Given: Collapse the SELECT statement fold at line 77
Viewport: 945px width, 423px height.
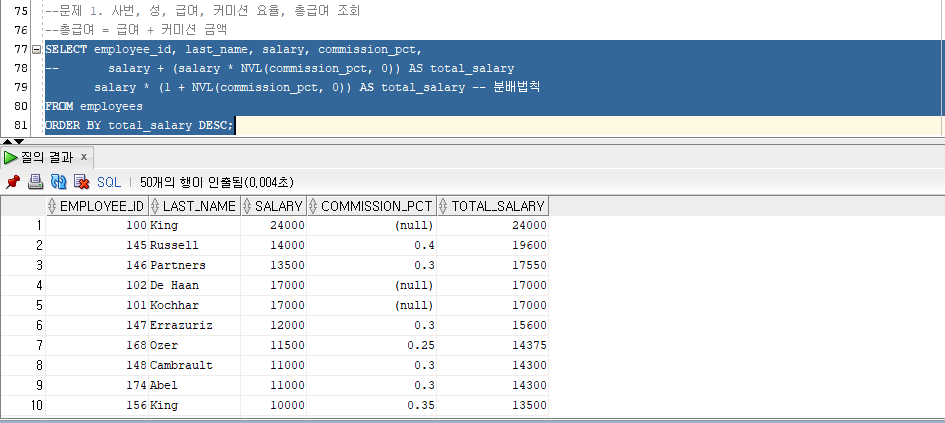Looking at the screenshot, I should (36, 49).
